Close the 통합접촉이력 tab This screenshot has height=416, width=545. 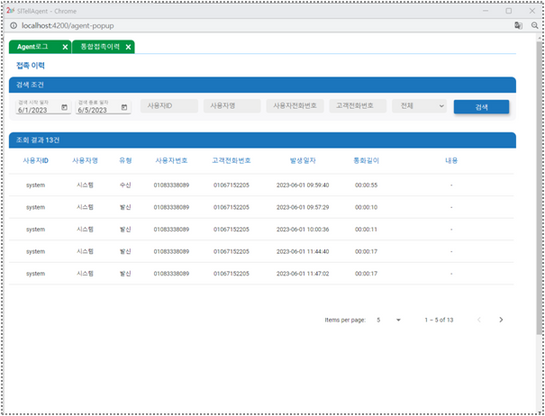pos(128,47)
